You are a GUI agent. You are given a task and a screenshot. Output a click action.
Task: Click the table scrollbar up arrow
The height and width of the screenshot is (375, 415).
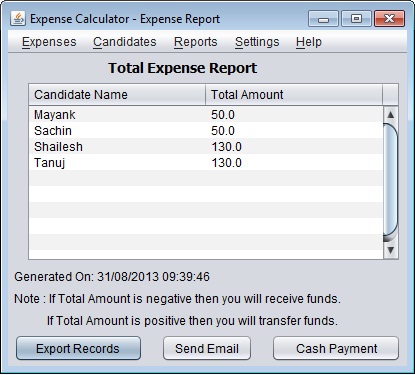[391, 115]
